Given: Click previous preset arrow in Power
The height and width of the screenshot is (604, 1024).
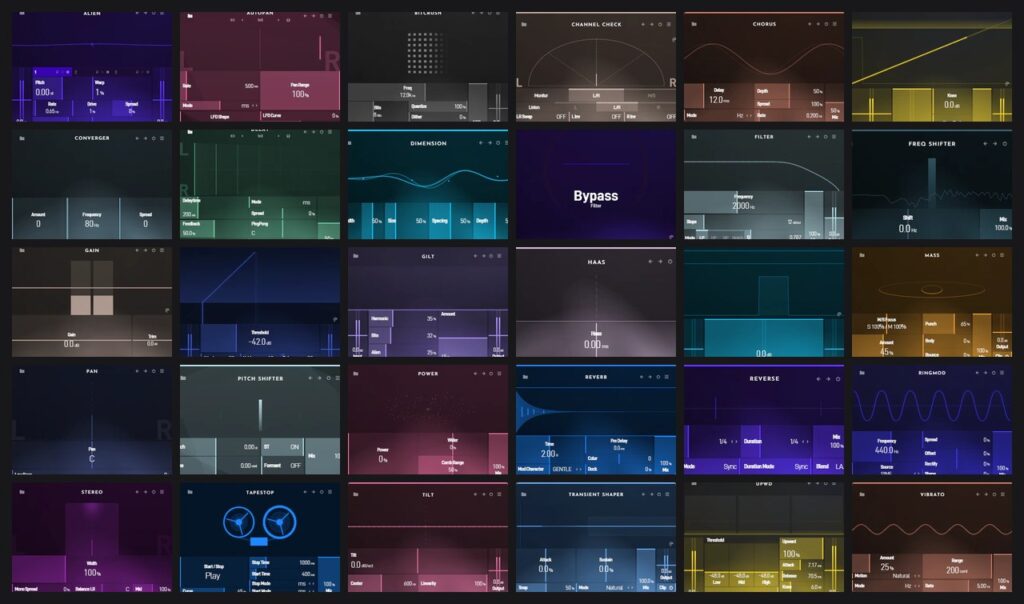Looking at the screenshot, I should coord(475,374).
